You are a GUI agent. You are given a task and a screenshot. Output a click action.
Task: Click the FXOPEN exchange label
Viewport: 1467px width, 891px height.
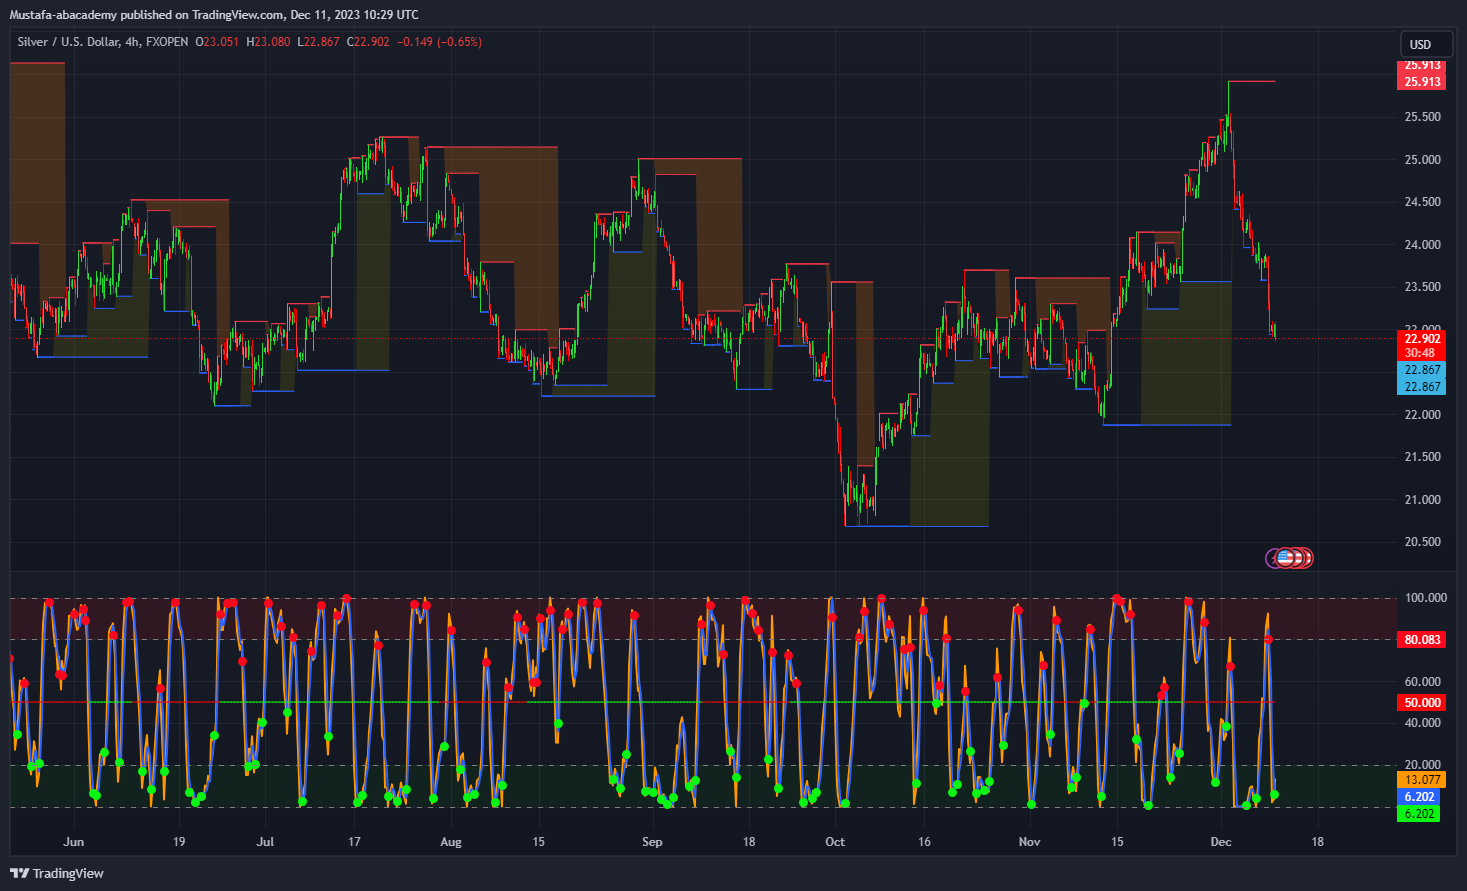[x=167, y=42]
